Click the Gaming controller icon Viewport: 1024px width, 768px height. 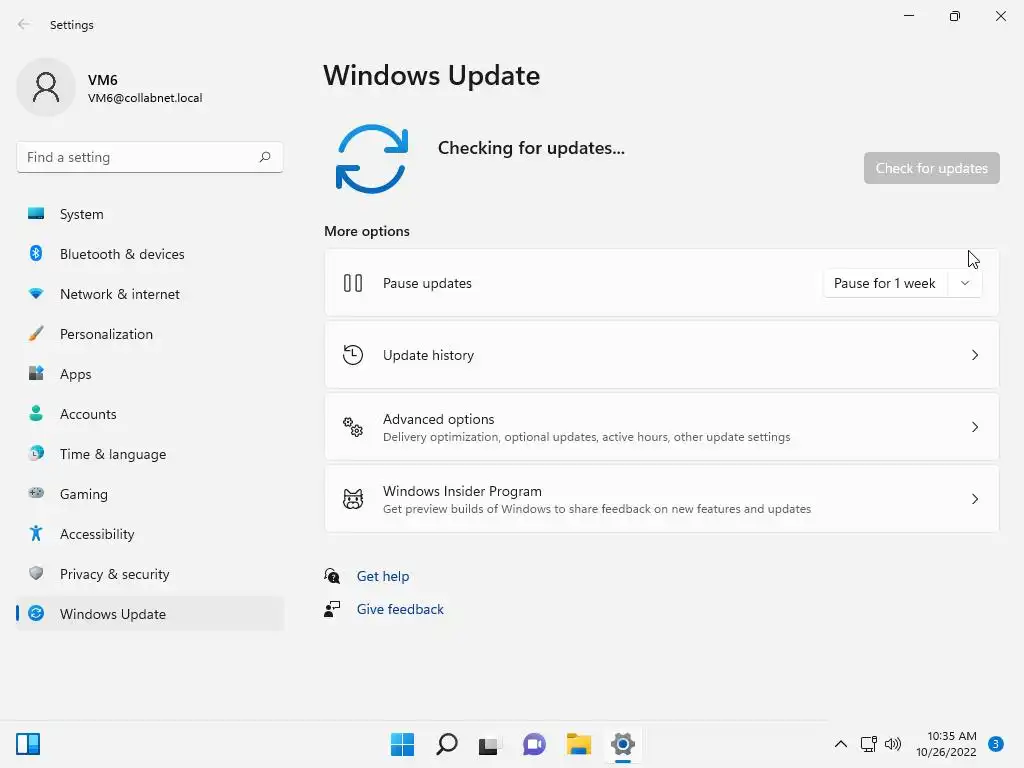click(36, 493)
